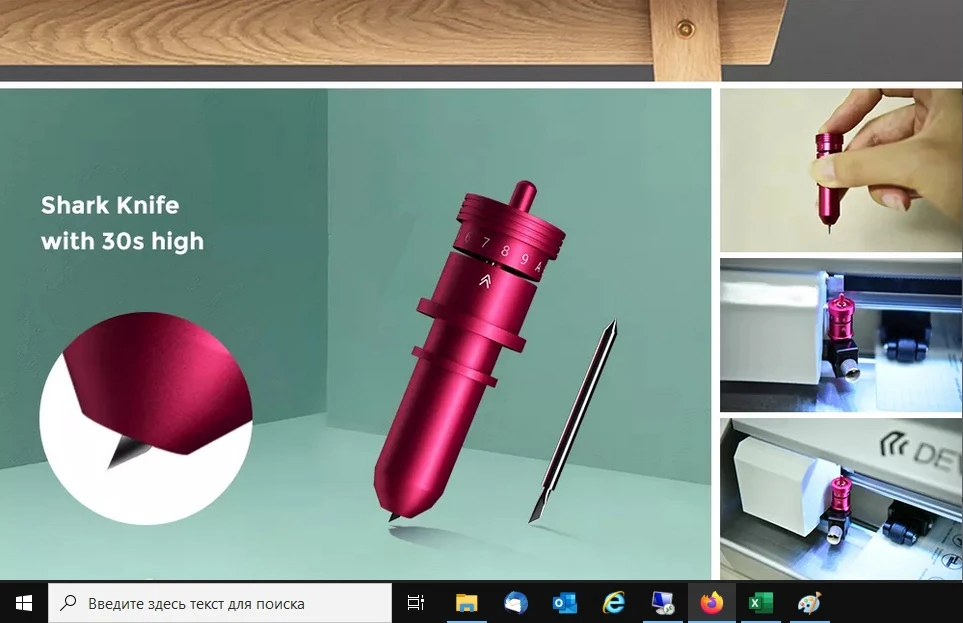Click the magnifier icon in the search box
The height and width of the screenshot is (623, 963).
pos(68,603)
